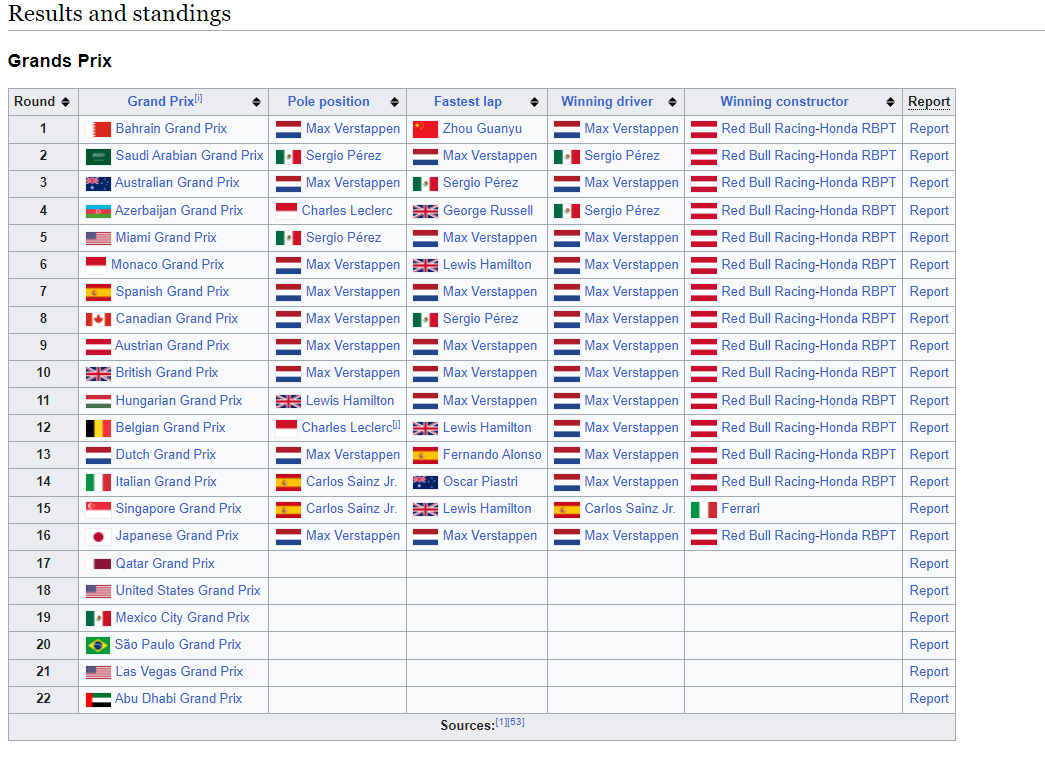Open source reference [1] in table footer
The height and width of the screenshot is (759, 1045).
(501, 722)
